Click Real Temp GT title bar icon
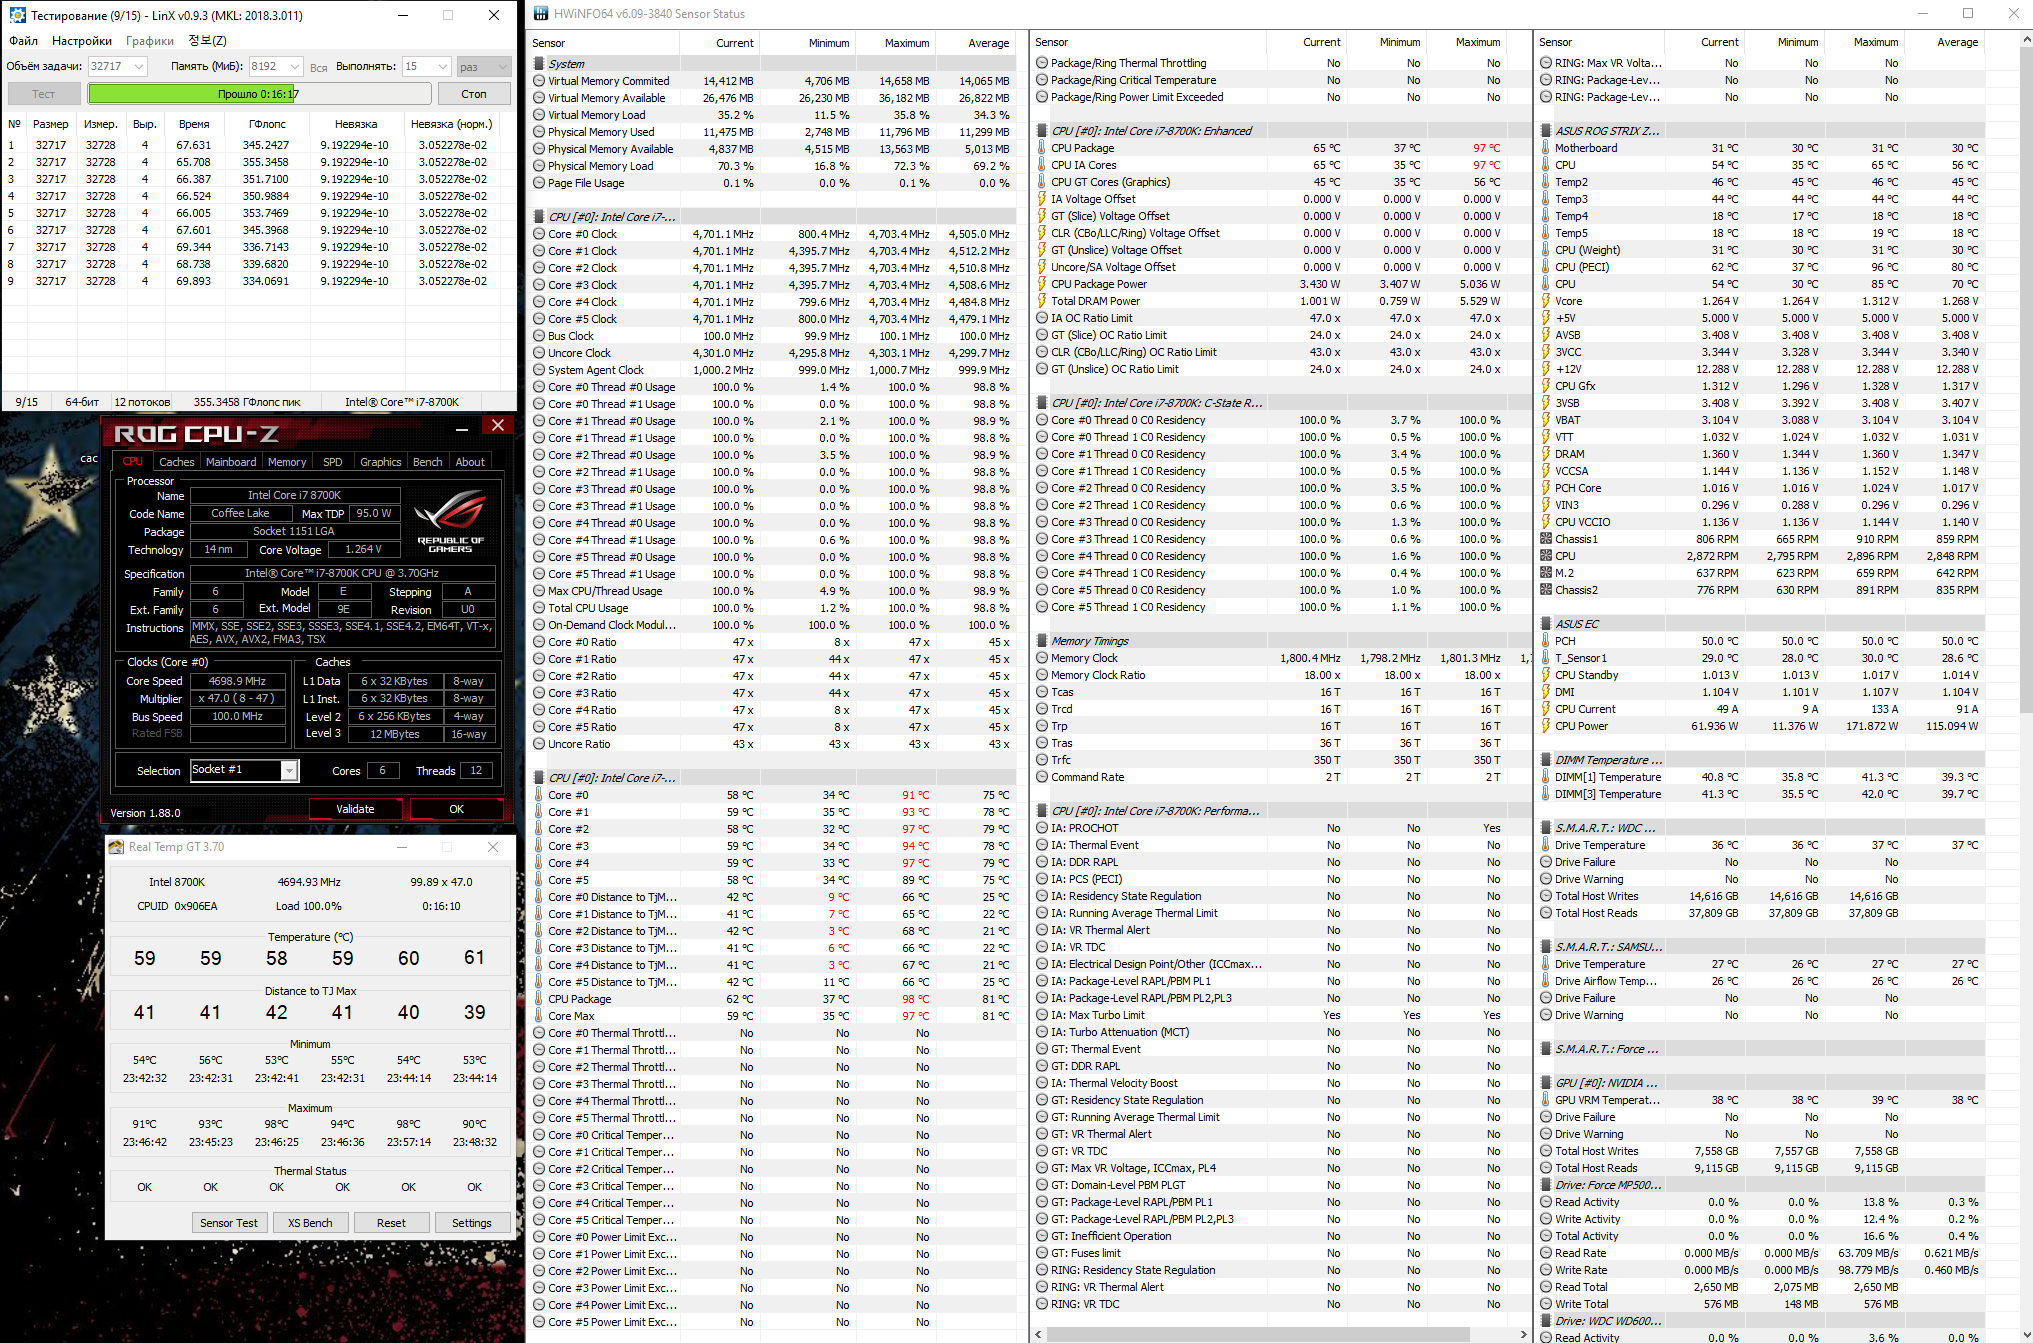 [117, 847]
